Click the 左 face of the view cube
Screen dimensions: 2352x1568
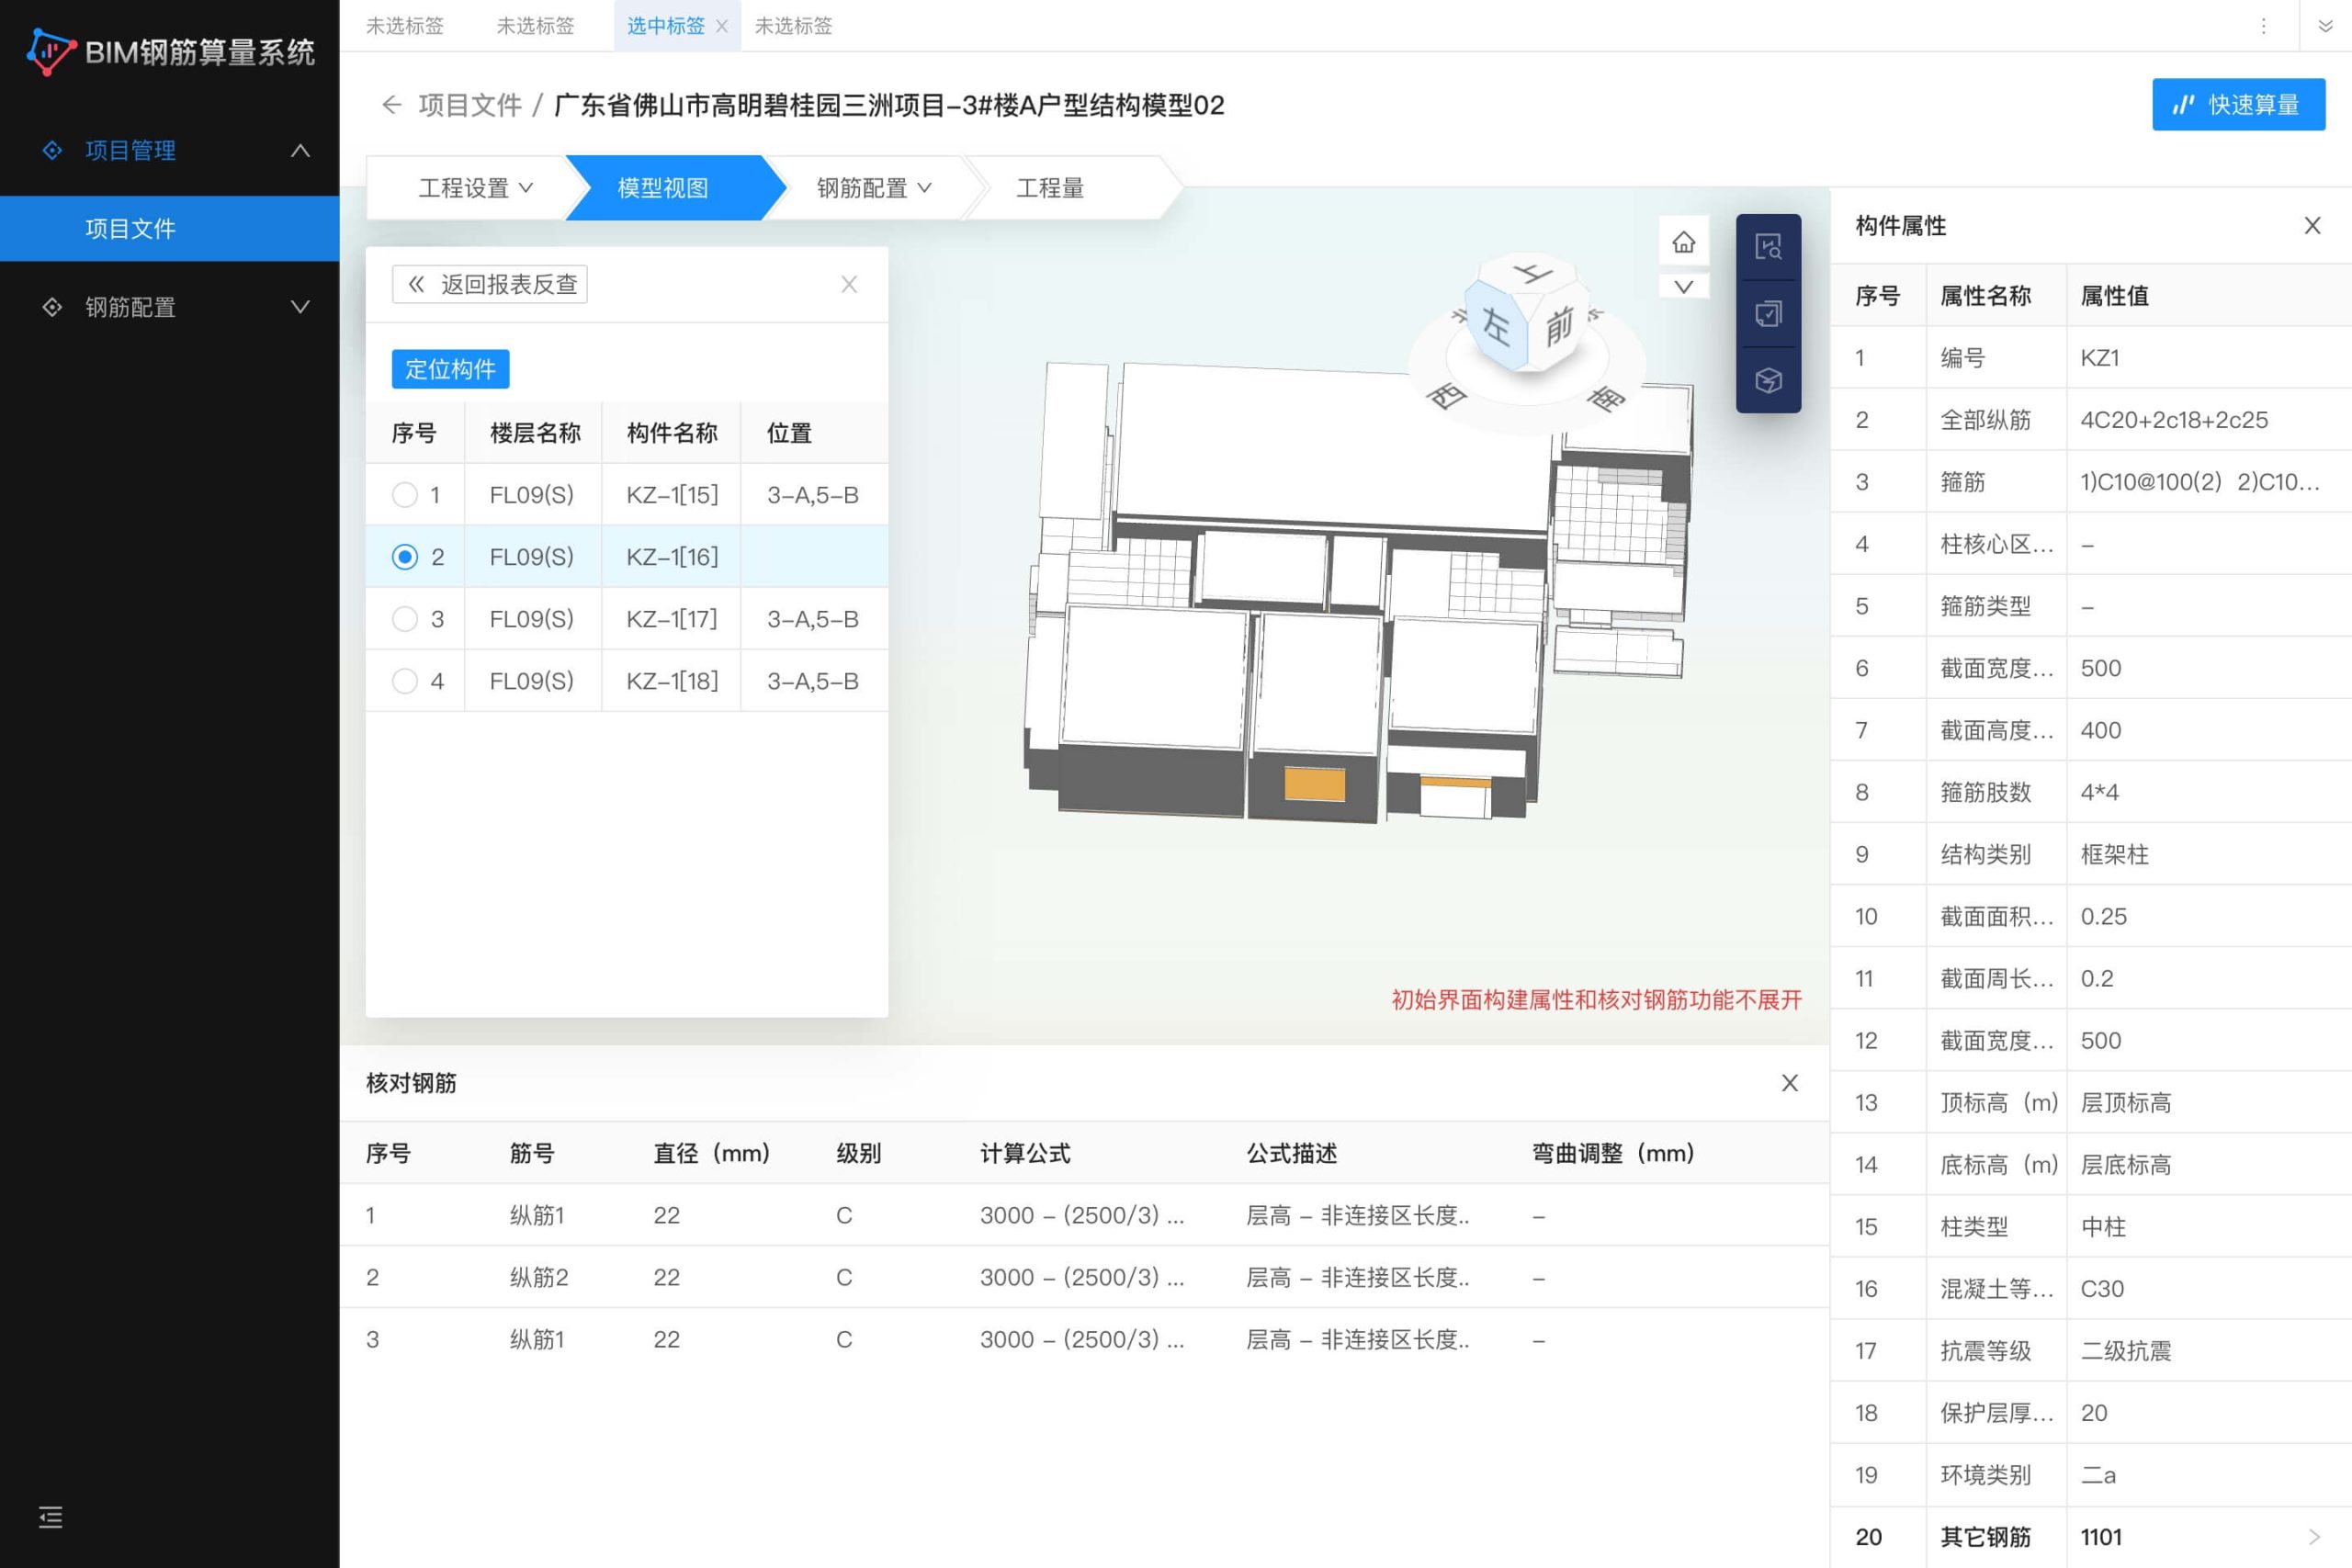pyautogui.click(x=1496, y=325)
